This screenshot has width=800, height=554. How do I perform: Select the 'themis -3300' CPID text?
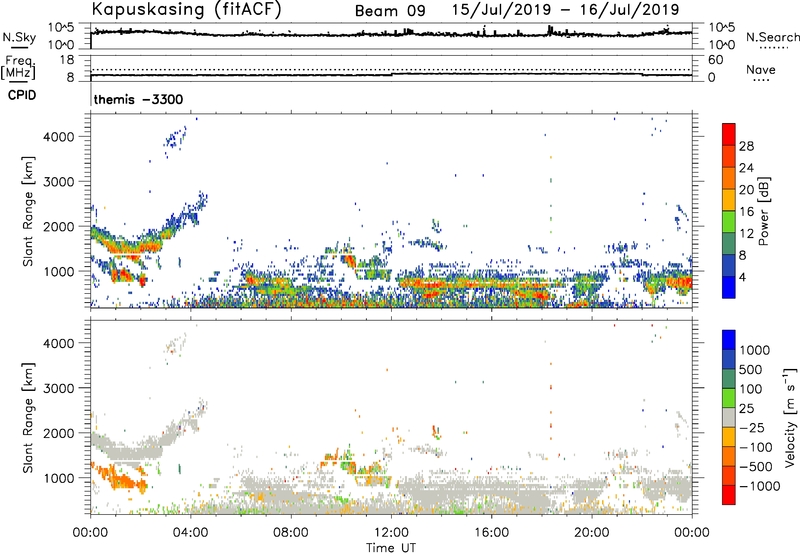point(138,99)
